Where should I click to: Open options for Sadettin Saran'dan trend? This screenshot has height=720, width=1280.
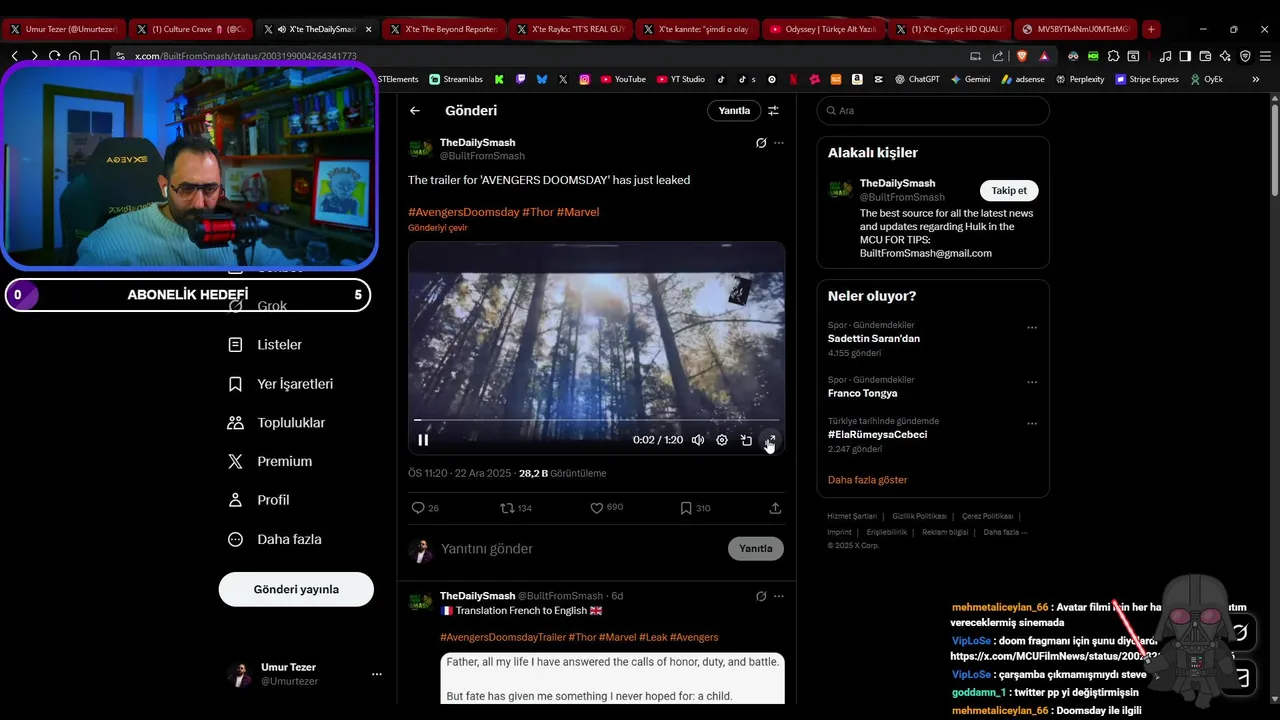point(1032,327)
